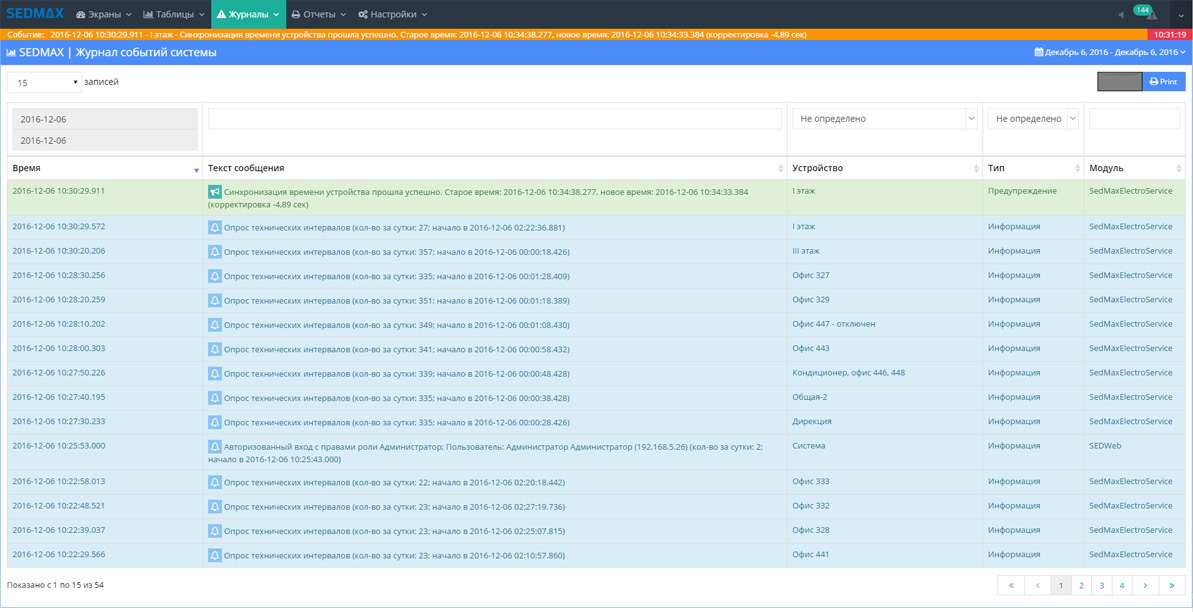Image resolution: width=1193 pixels, height=612 pixels.
Task: Open the records-per-page dropdown showing 15
Action: tap(44, 83)
